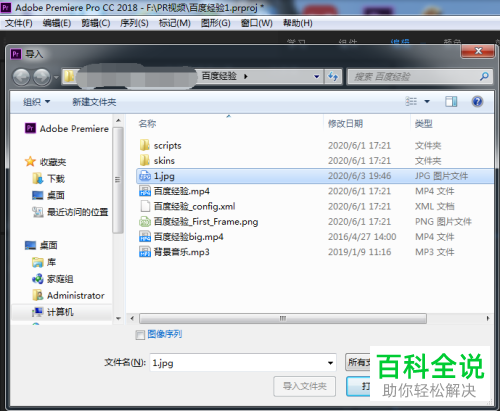Click the 百度经验.mp4 file icon

[145, 191]
